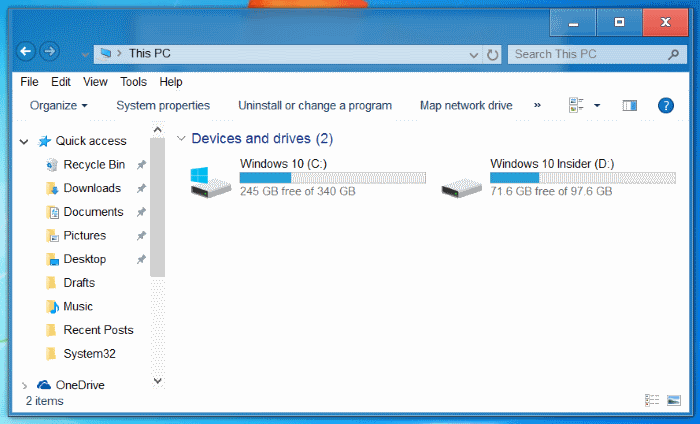Screen dimensions: 700x424
Task: Open Recycle Bin from Quick access
Action: (94, 165)
